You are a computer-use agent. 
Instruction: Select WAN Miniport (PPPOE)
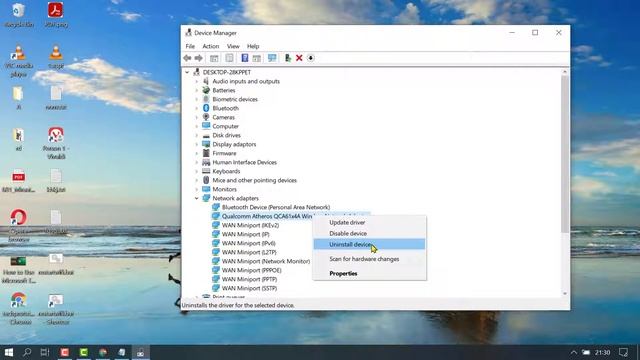coord(251,270)
